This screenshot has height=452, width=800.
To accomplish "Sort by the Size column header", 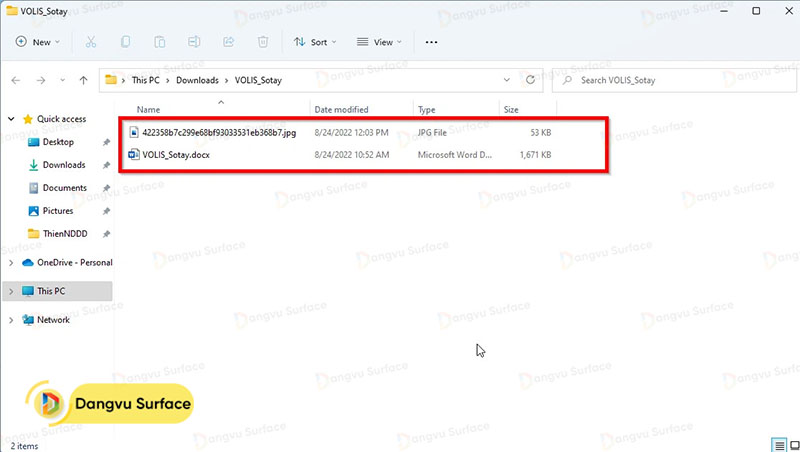I will click(511, 110).
